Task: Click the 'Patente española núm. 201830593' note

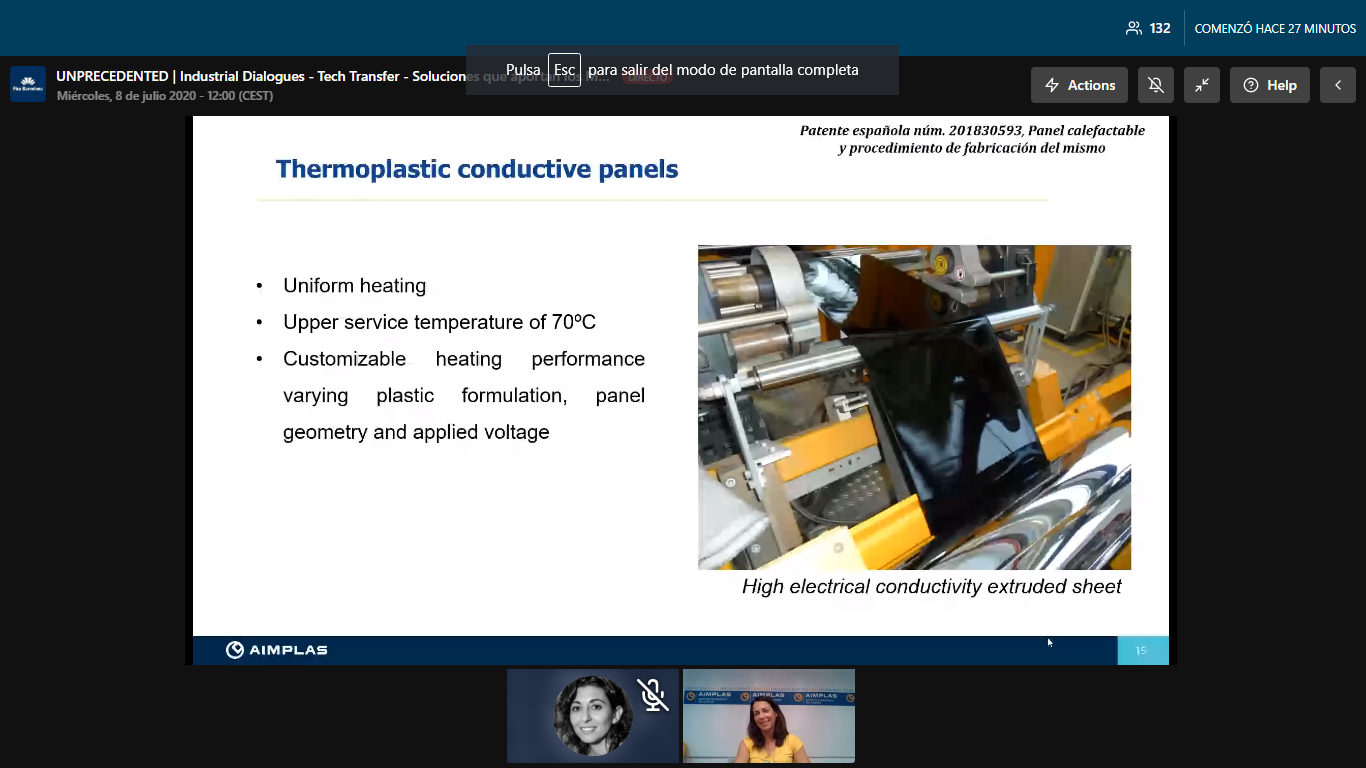Action: (x=972, y=139)
